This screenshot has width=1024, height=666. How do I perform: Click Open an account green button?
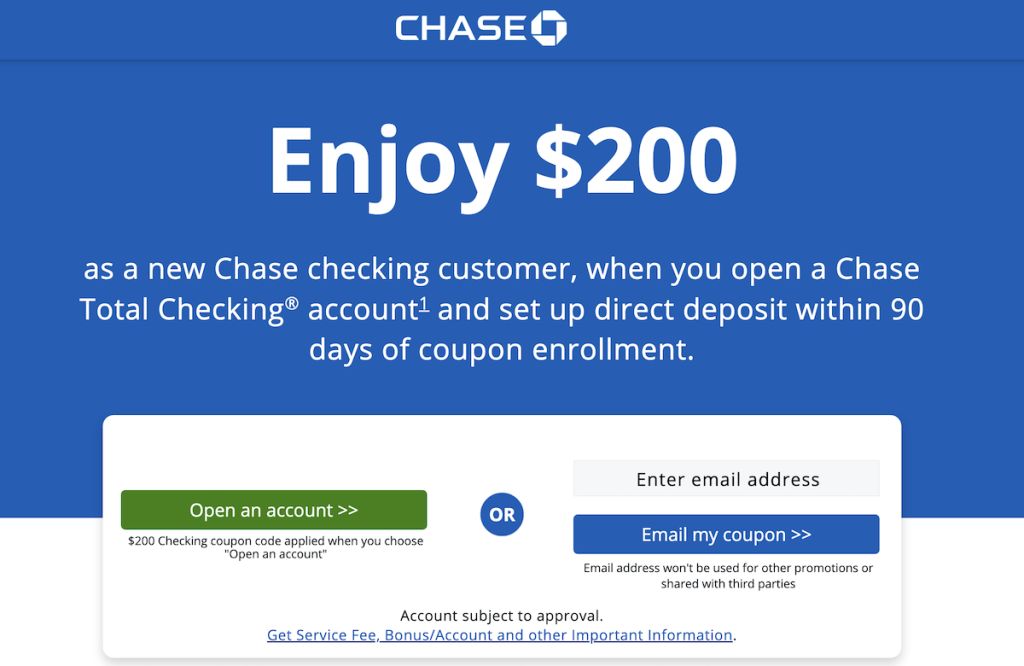point(274,510)
